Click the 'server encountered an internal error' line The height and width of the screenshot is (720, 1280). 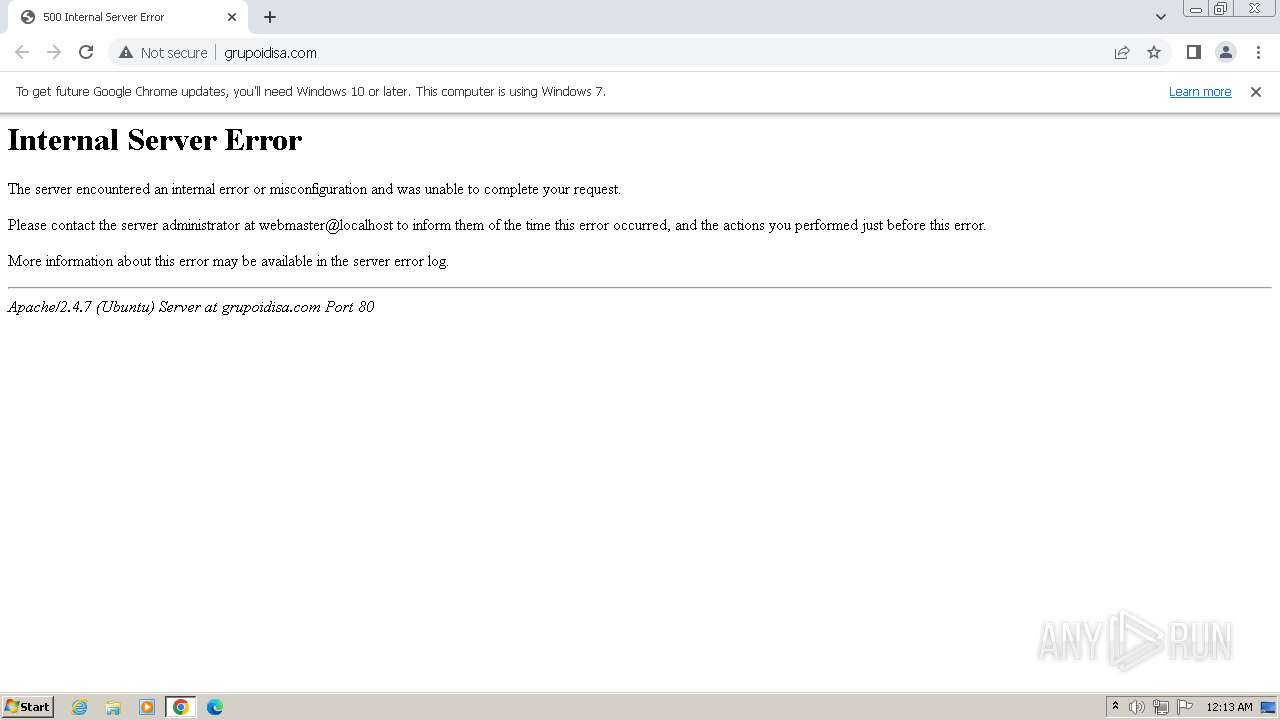[314, 189]
